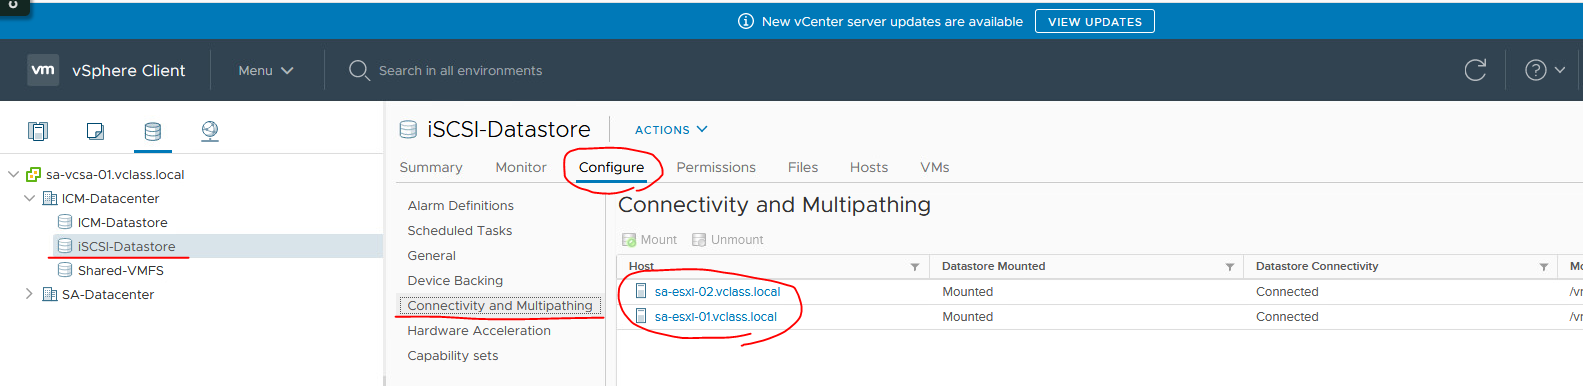Click the datacenter icon beside ICM-Datacenter
Screen dimensions: 1583x386
pos(49,198)
